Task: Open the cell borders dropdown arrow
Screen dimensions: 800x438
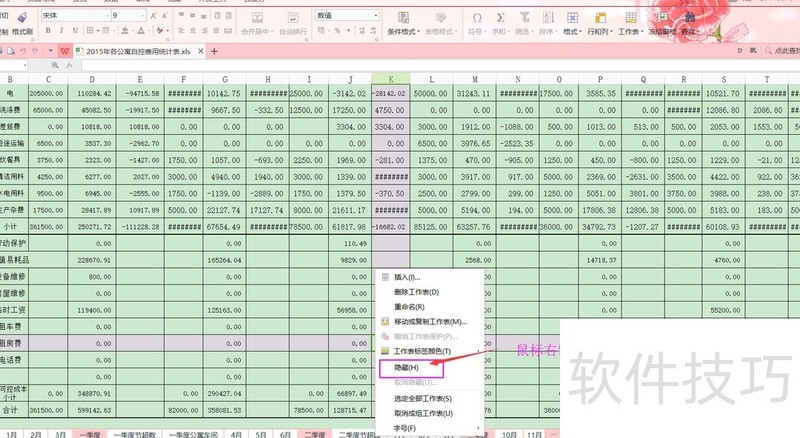Action: pos(97,31)
